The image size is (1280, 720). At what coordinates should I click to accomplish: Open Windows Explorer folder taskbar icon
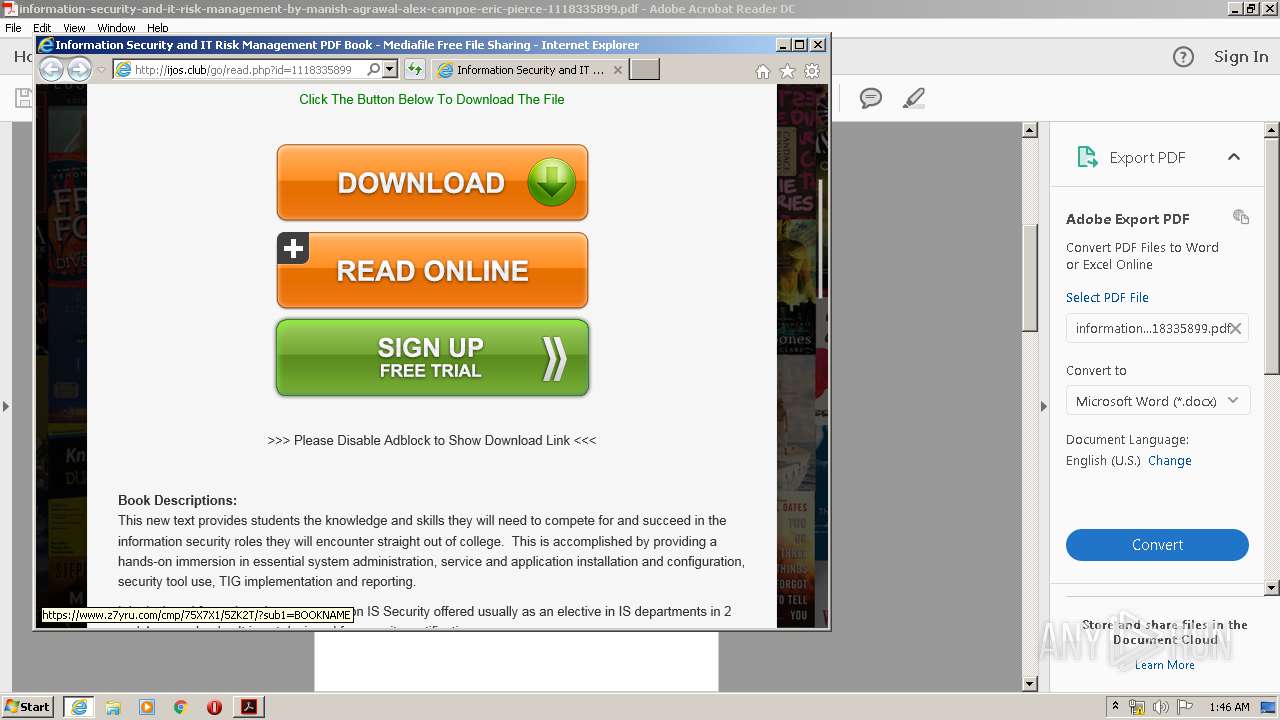pyautogui.click(x=113, y=707)
